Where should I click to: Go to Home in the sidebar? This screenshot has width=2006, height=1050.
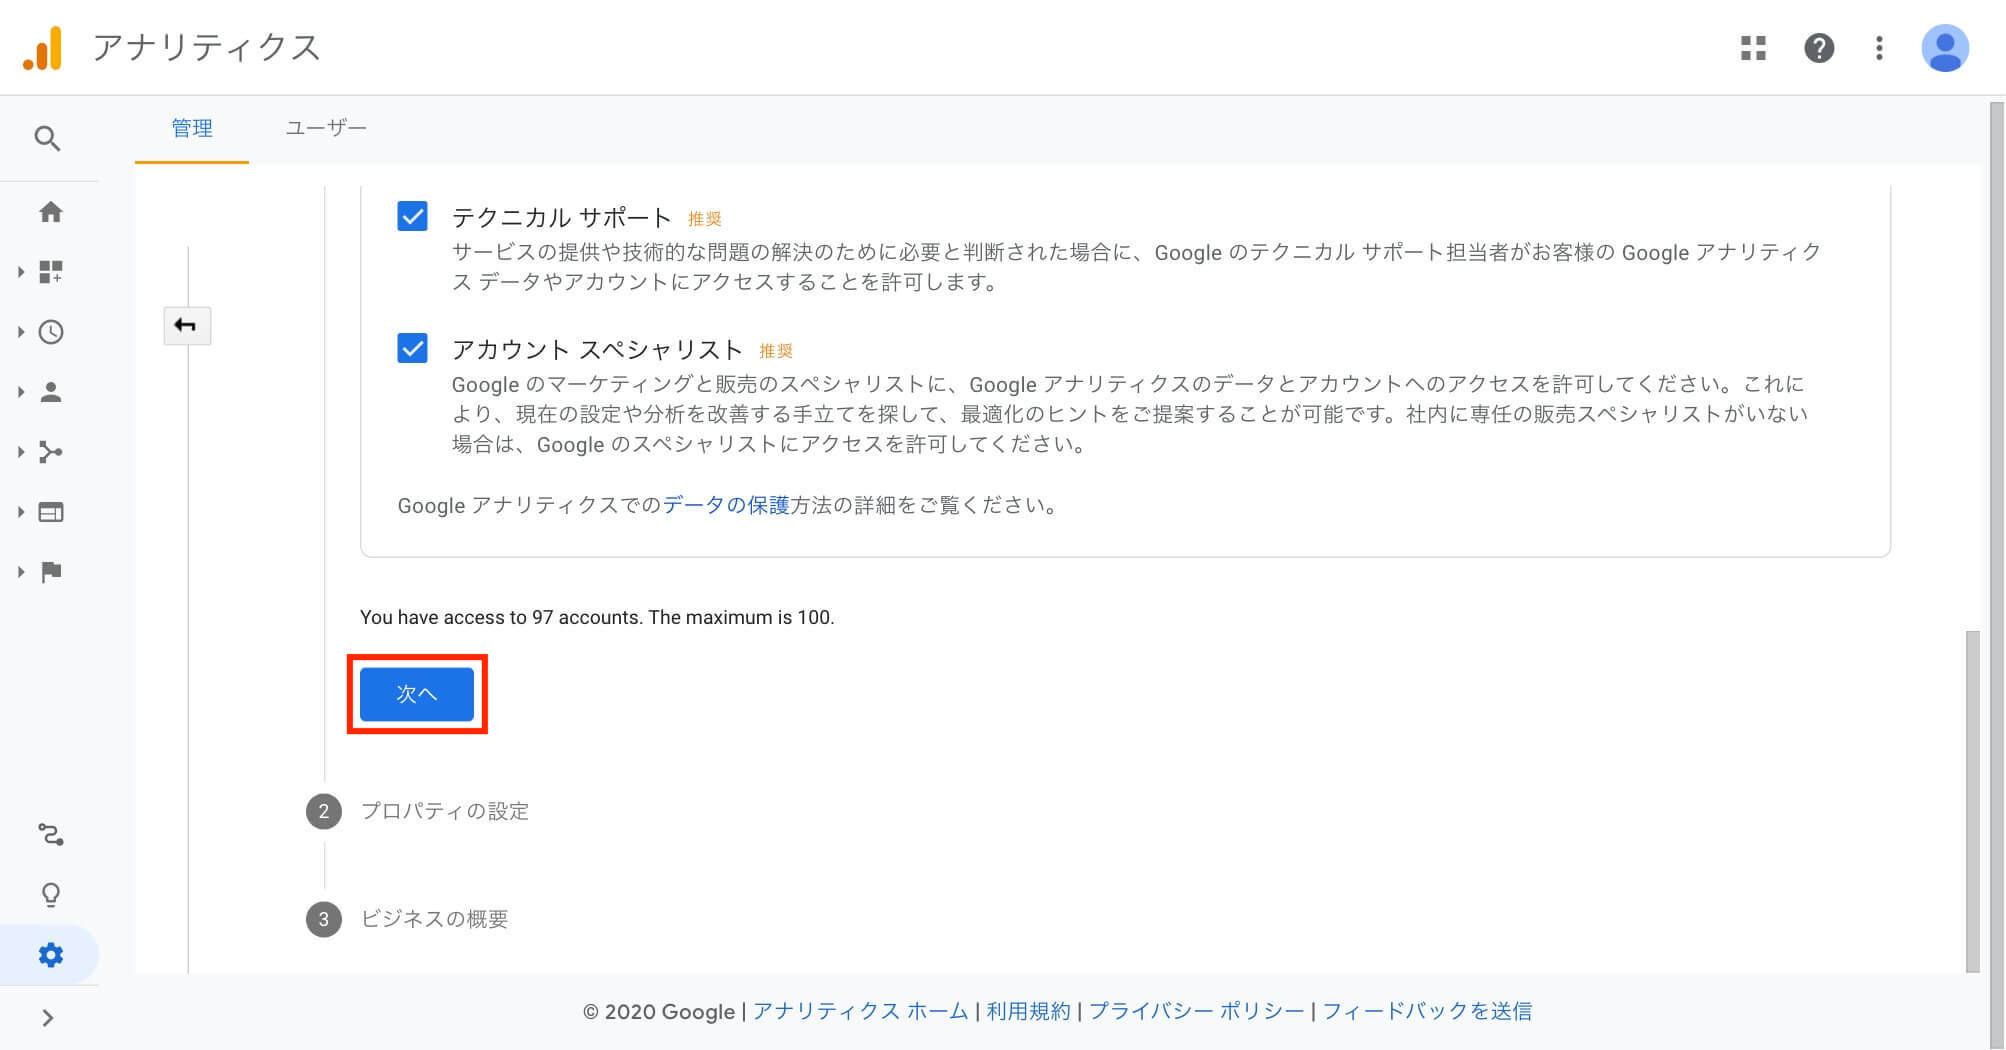point(51,212)
